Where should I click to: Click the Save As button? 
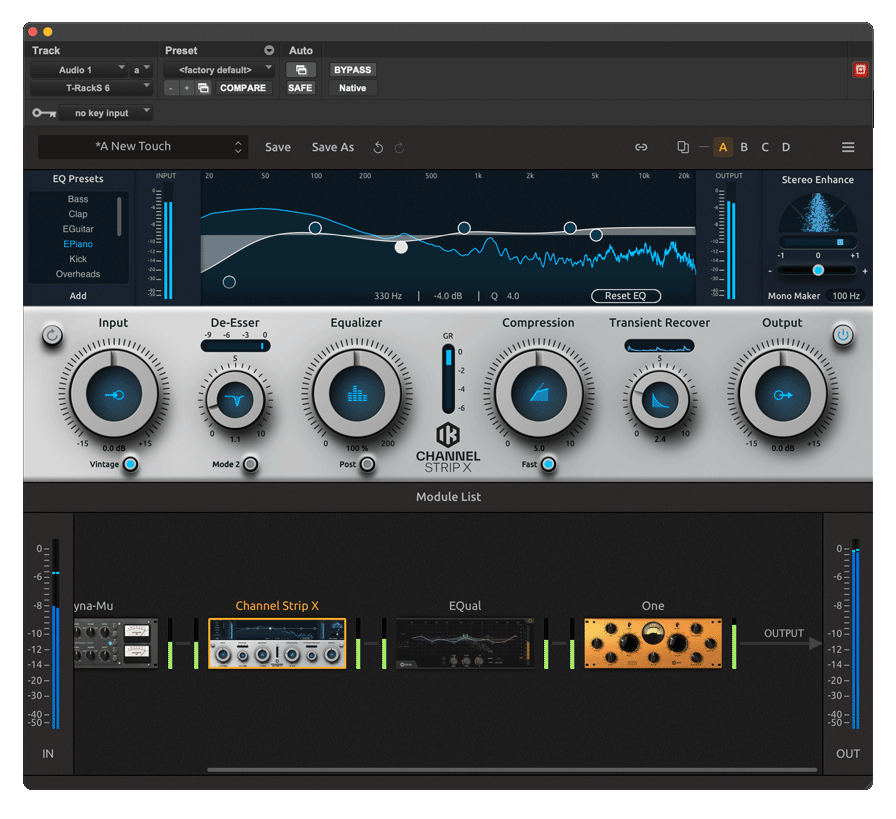[x=332, y=147]
